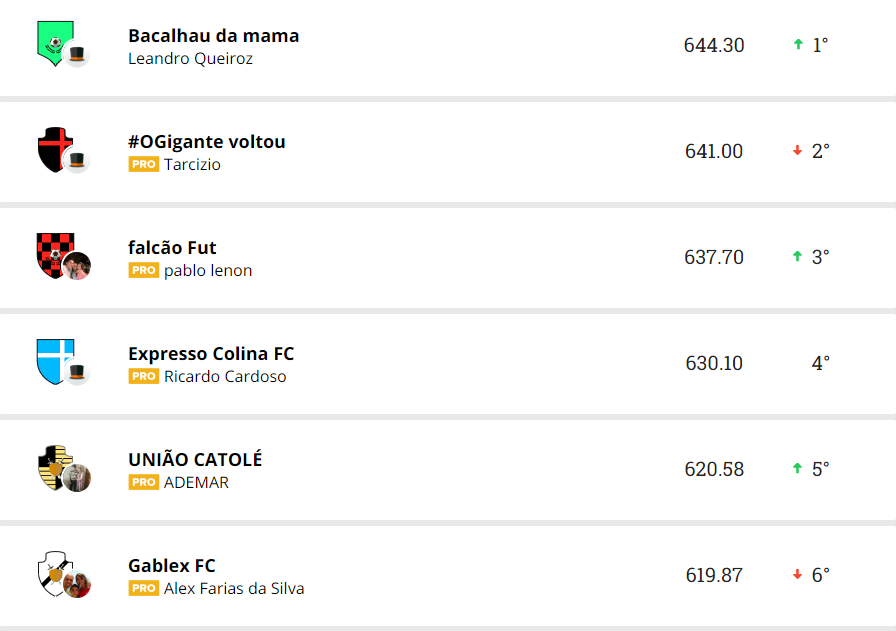The height and width of the screenshot is (631, 896).
Task: Open the #OGigante voltou team page
Action: (x=207, y=142)
